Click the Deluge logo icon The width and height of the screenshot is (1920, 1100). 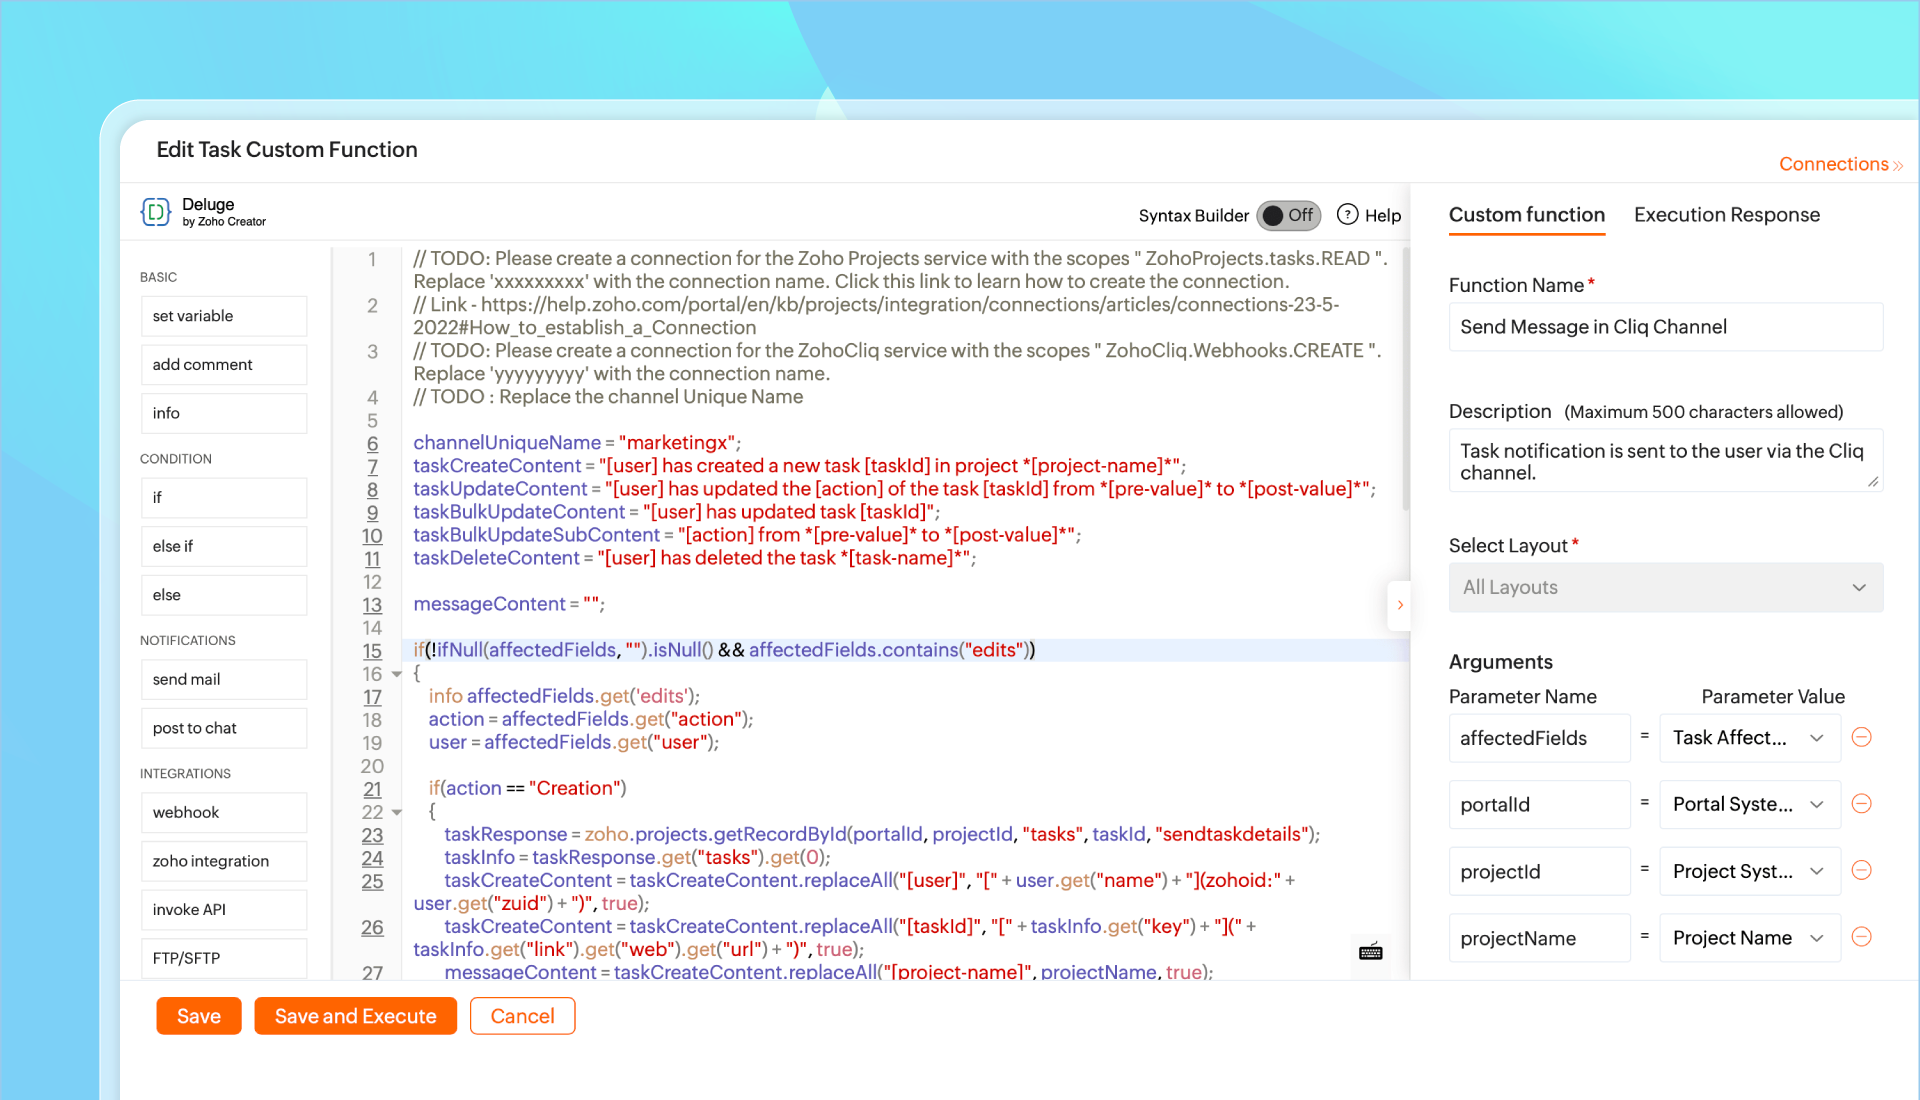pyautogui.click(x=156, y=212)
